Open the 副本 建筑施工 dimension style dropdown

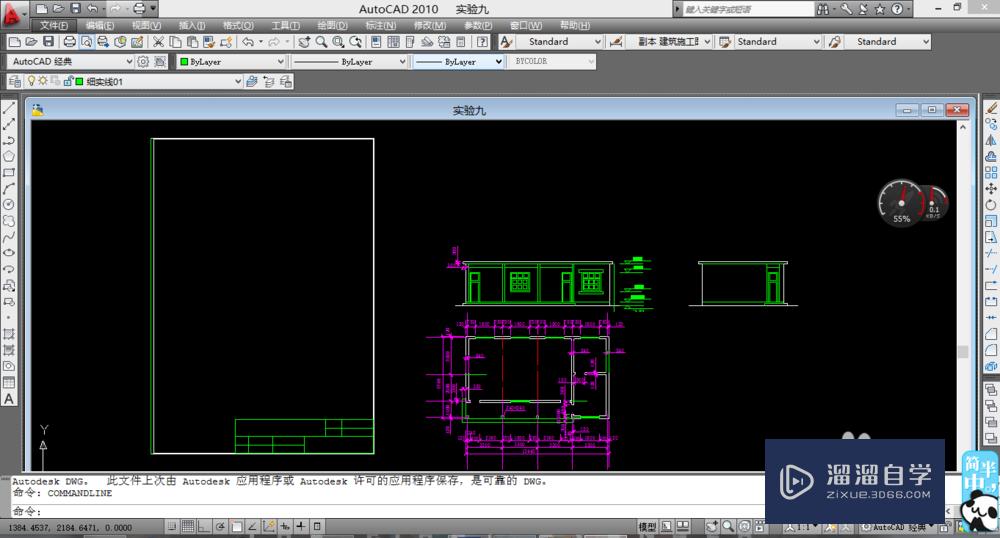coord(670,42)
